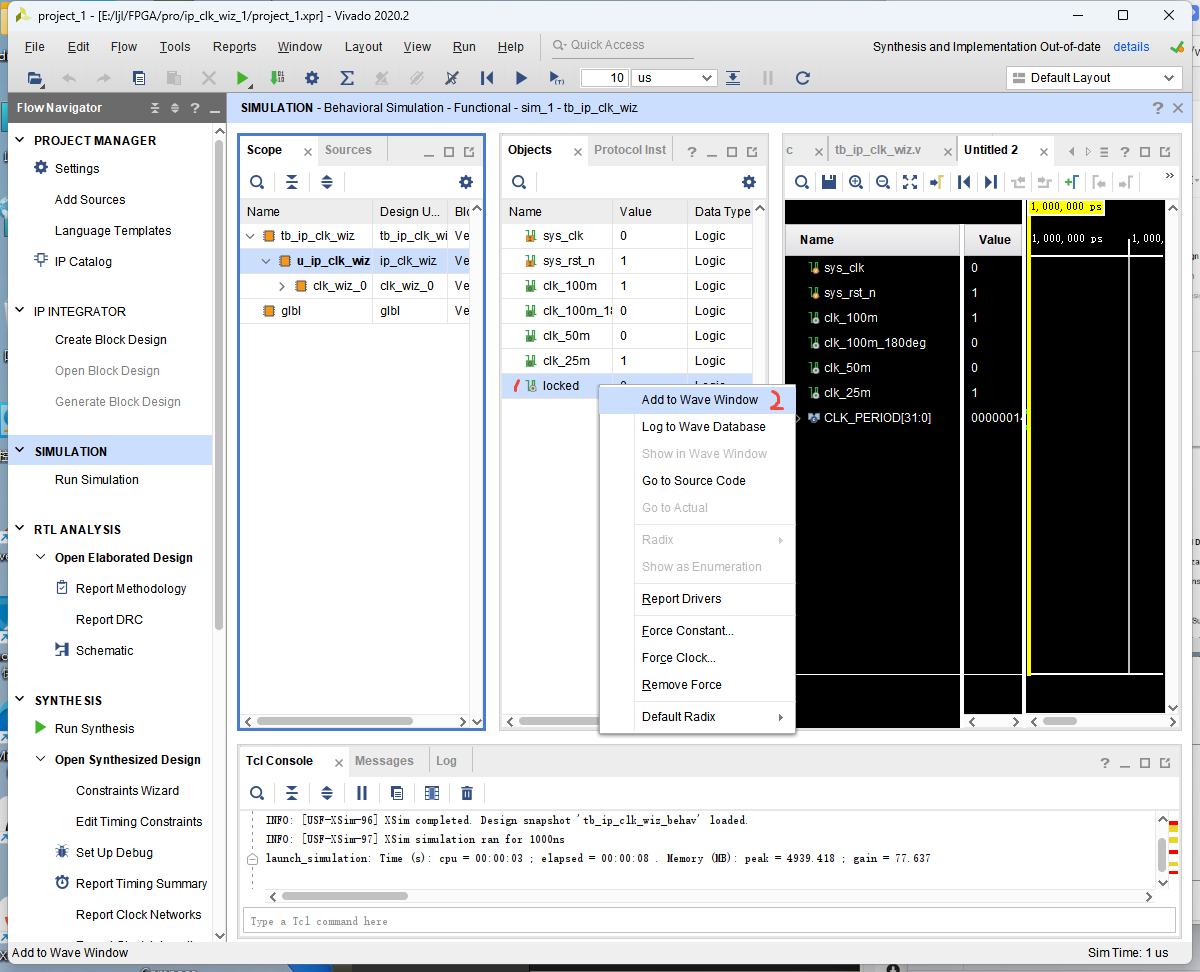The image size is (1200, 972).
Task: Restart simulation toolbar button
Action: pos(487,78)
